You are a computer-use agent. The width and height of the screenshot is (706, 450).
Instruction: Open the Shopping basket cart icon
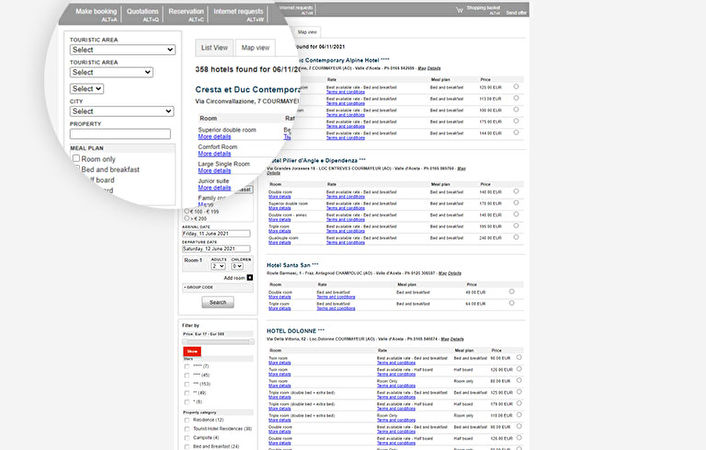coord(459,10)
